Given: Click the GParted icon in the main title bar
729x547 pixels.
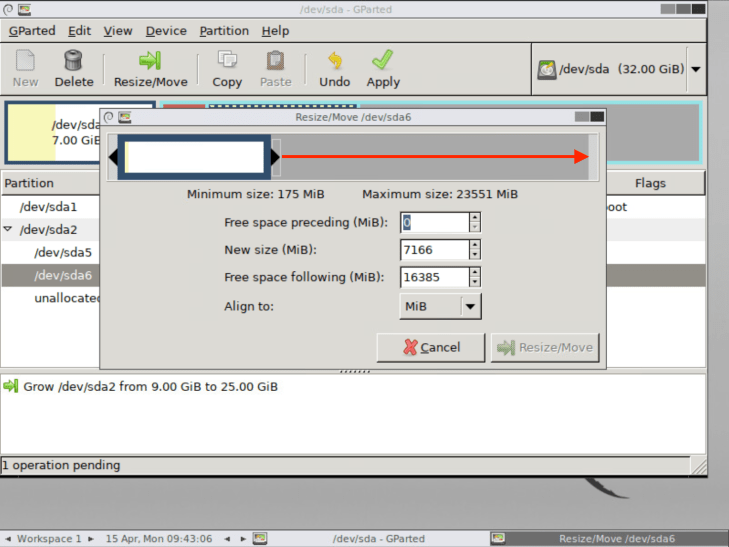Looking at the screenshot, I should [x=24, y=9].
